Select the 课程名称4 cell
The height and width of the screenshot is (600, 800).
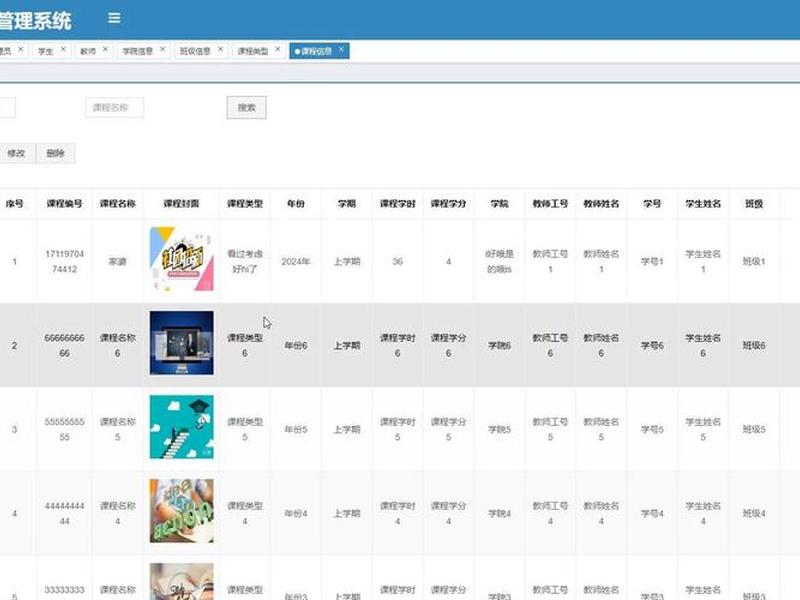point(117,513)
